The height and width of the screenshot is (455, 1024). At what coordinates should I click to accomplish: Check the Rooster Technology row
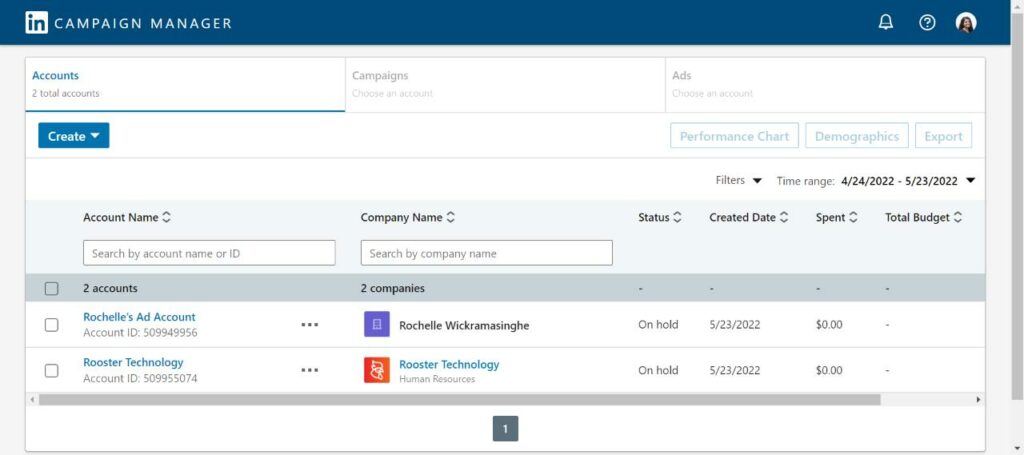(52, 370)
